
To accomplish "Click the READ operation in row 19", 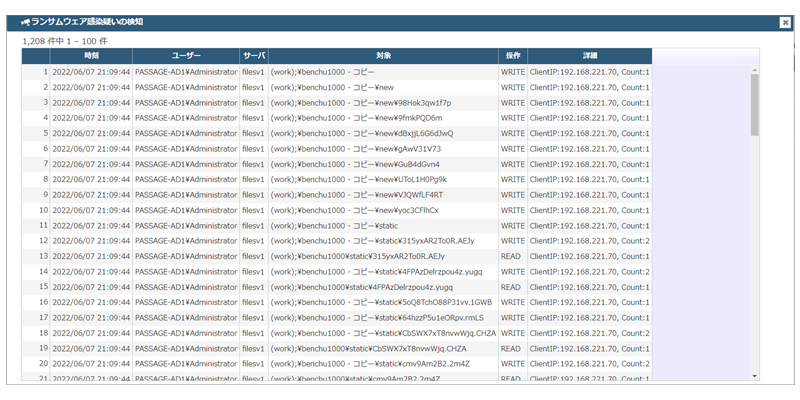I will [x=511, y=348].
